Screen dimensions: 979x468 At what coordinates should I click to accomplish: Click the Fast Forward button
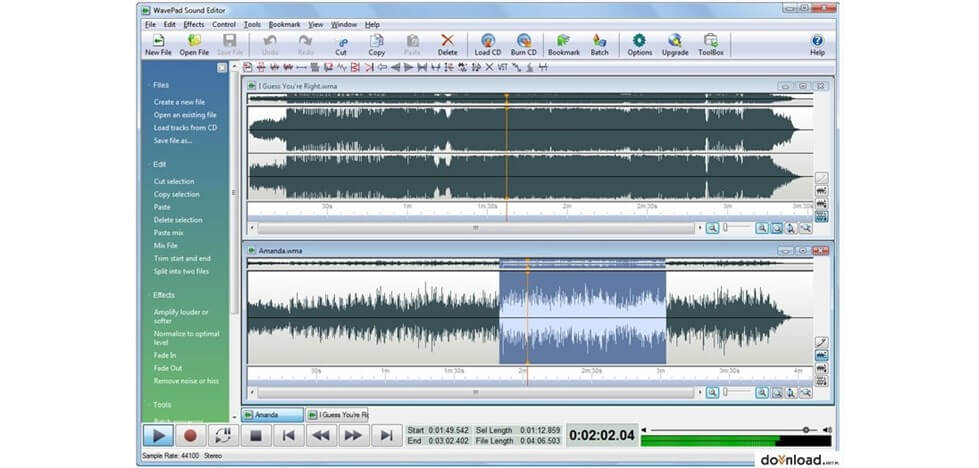tap(353, 435)
